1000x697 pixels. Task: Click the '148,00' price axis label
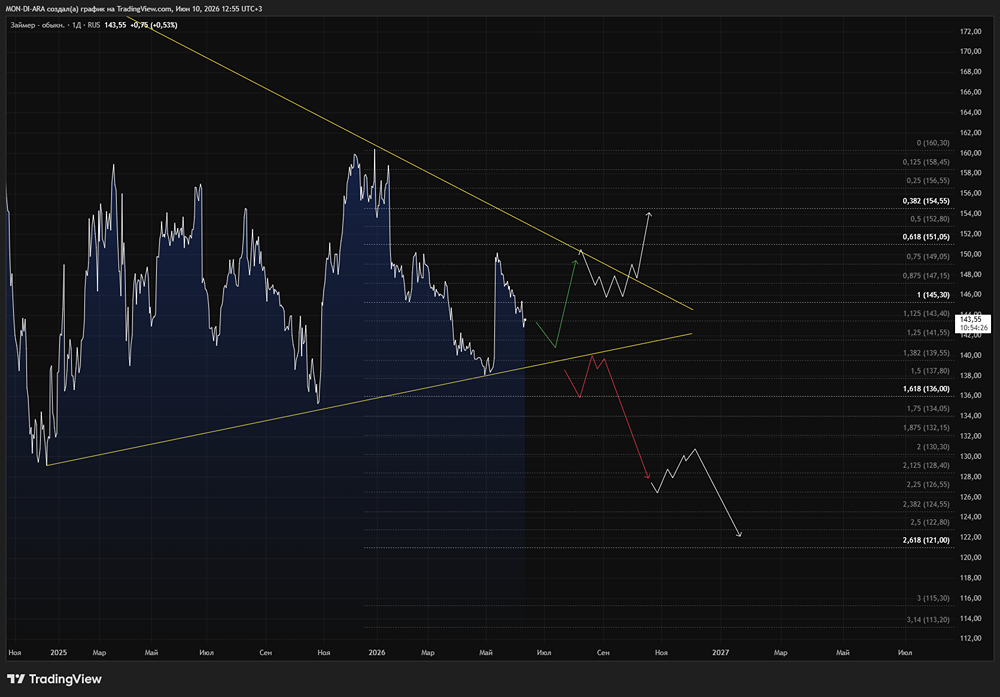tap(971, 274)
